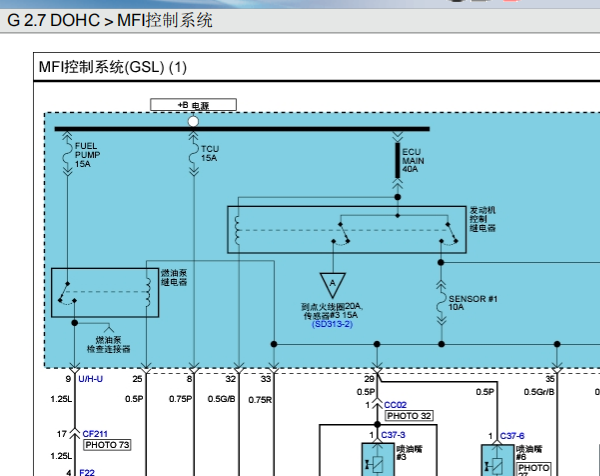Click the PHOTO 32 button

(409, 416)
